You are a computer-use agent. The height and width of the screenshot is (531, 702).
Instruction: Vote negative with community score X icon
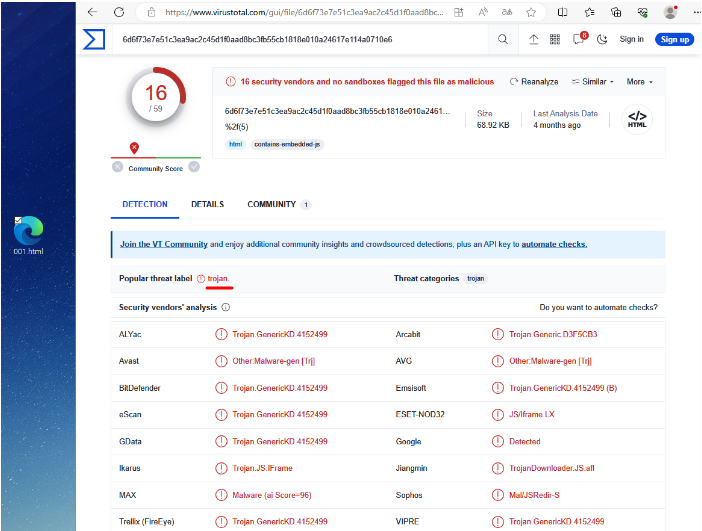coord(117,167)
